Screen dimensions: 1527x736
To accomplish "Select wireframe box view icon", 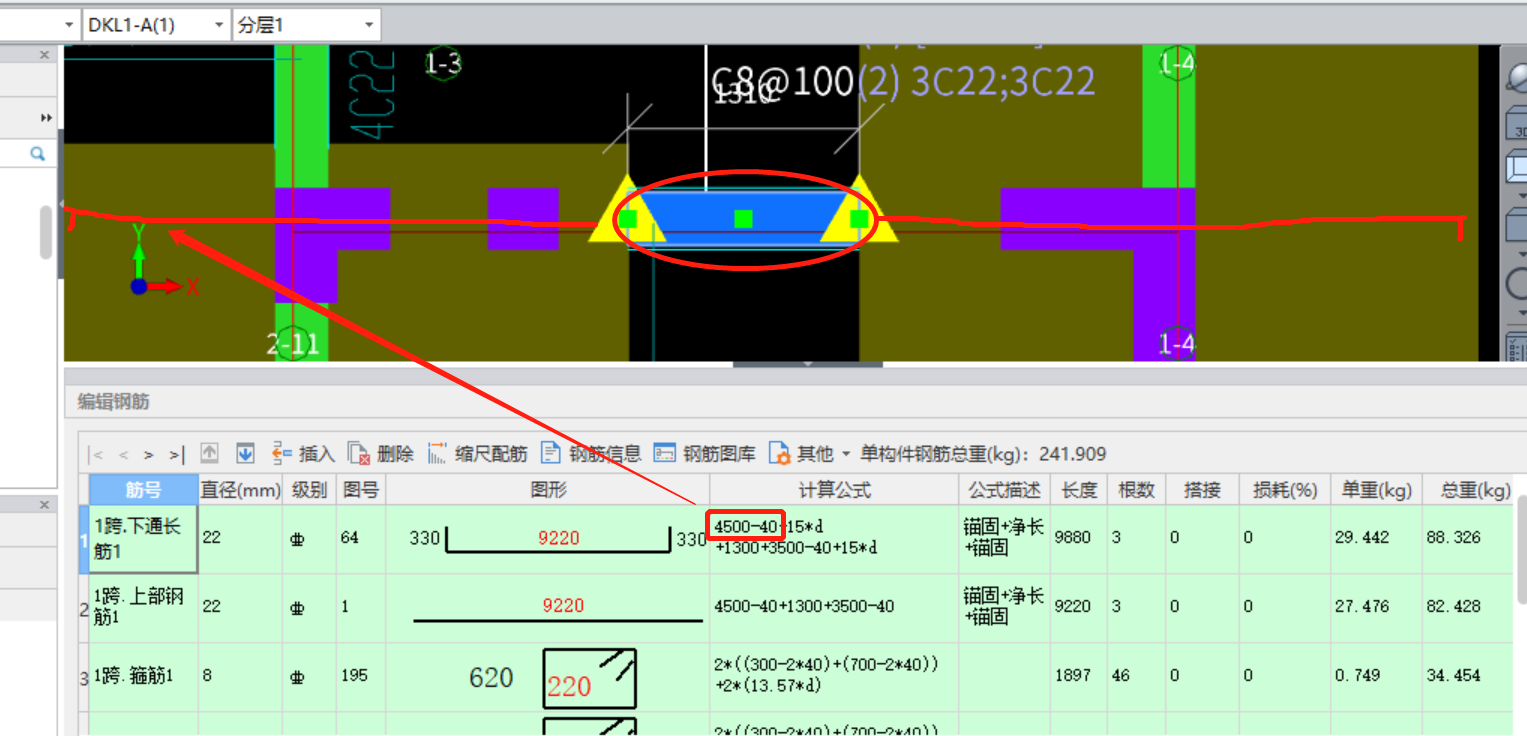I will coord(1517,166).
